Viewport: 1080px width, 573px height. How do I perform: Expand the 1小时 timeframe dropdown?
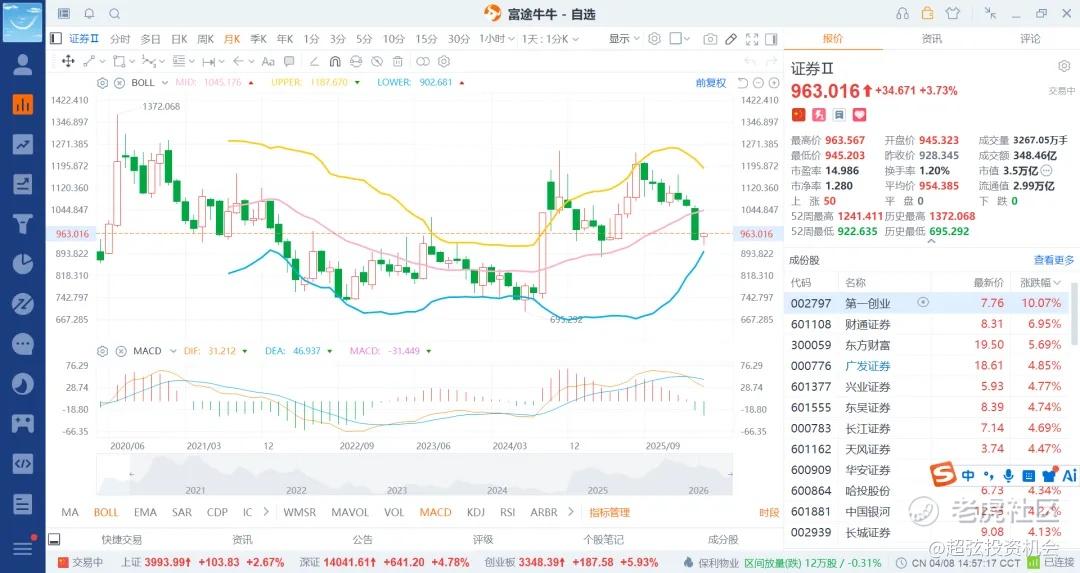pyautogui.click(x=494, y=39)
